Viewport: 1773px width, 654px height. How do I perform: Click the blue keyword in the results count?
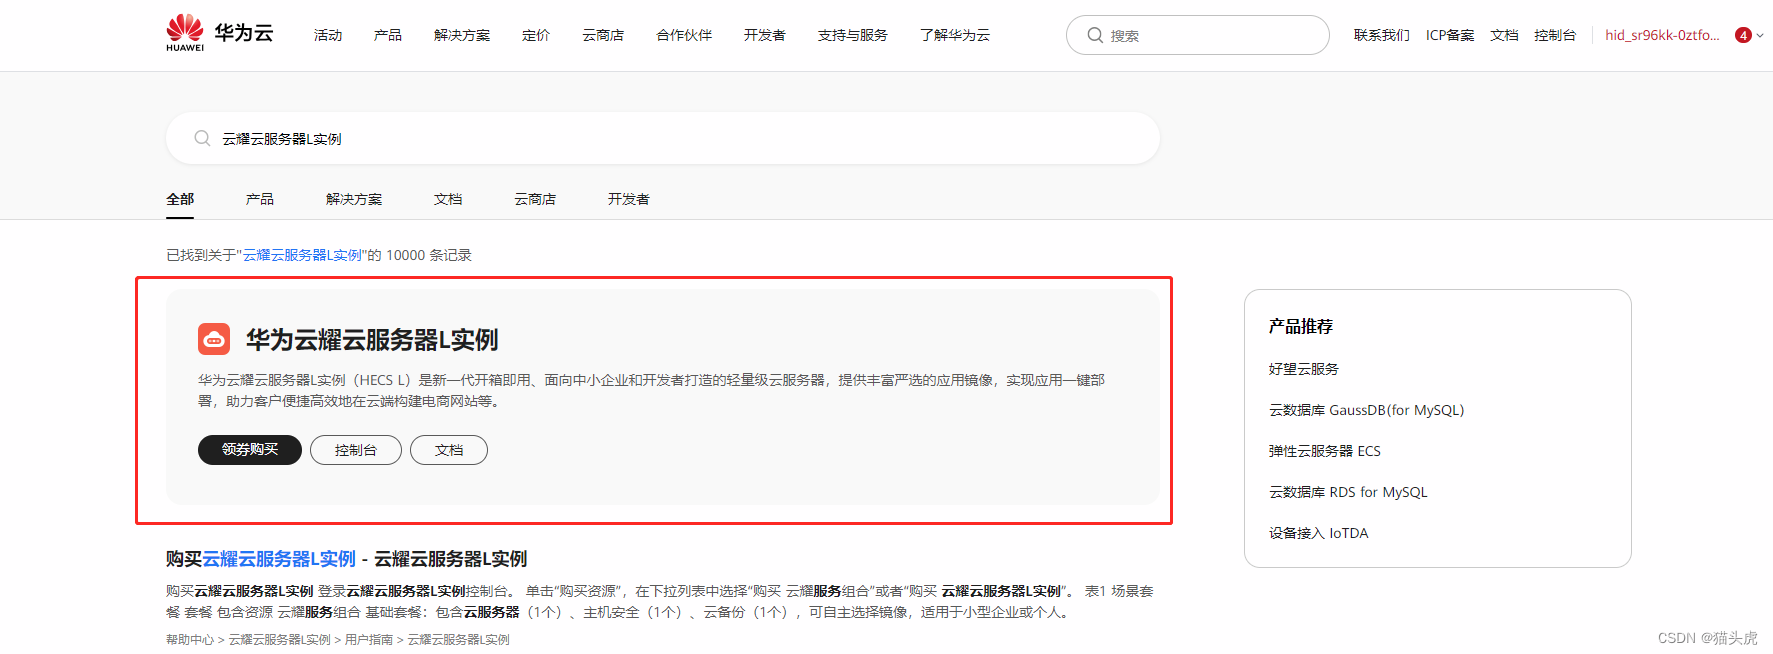[x=302, y=255]
